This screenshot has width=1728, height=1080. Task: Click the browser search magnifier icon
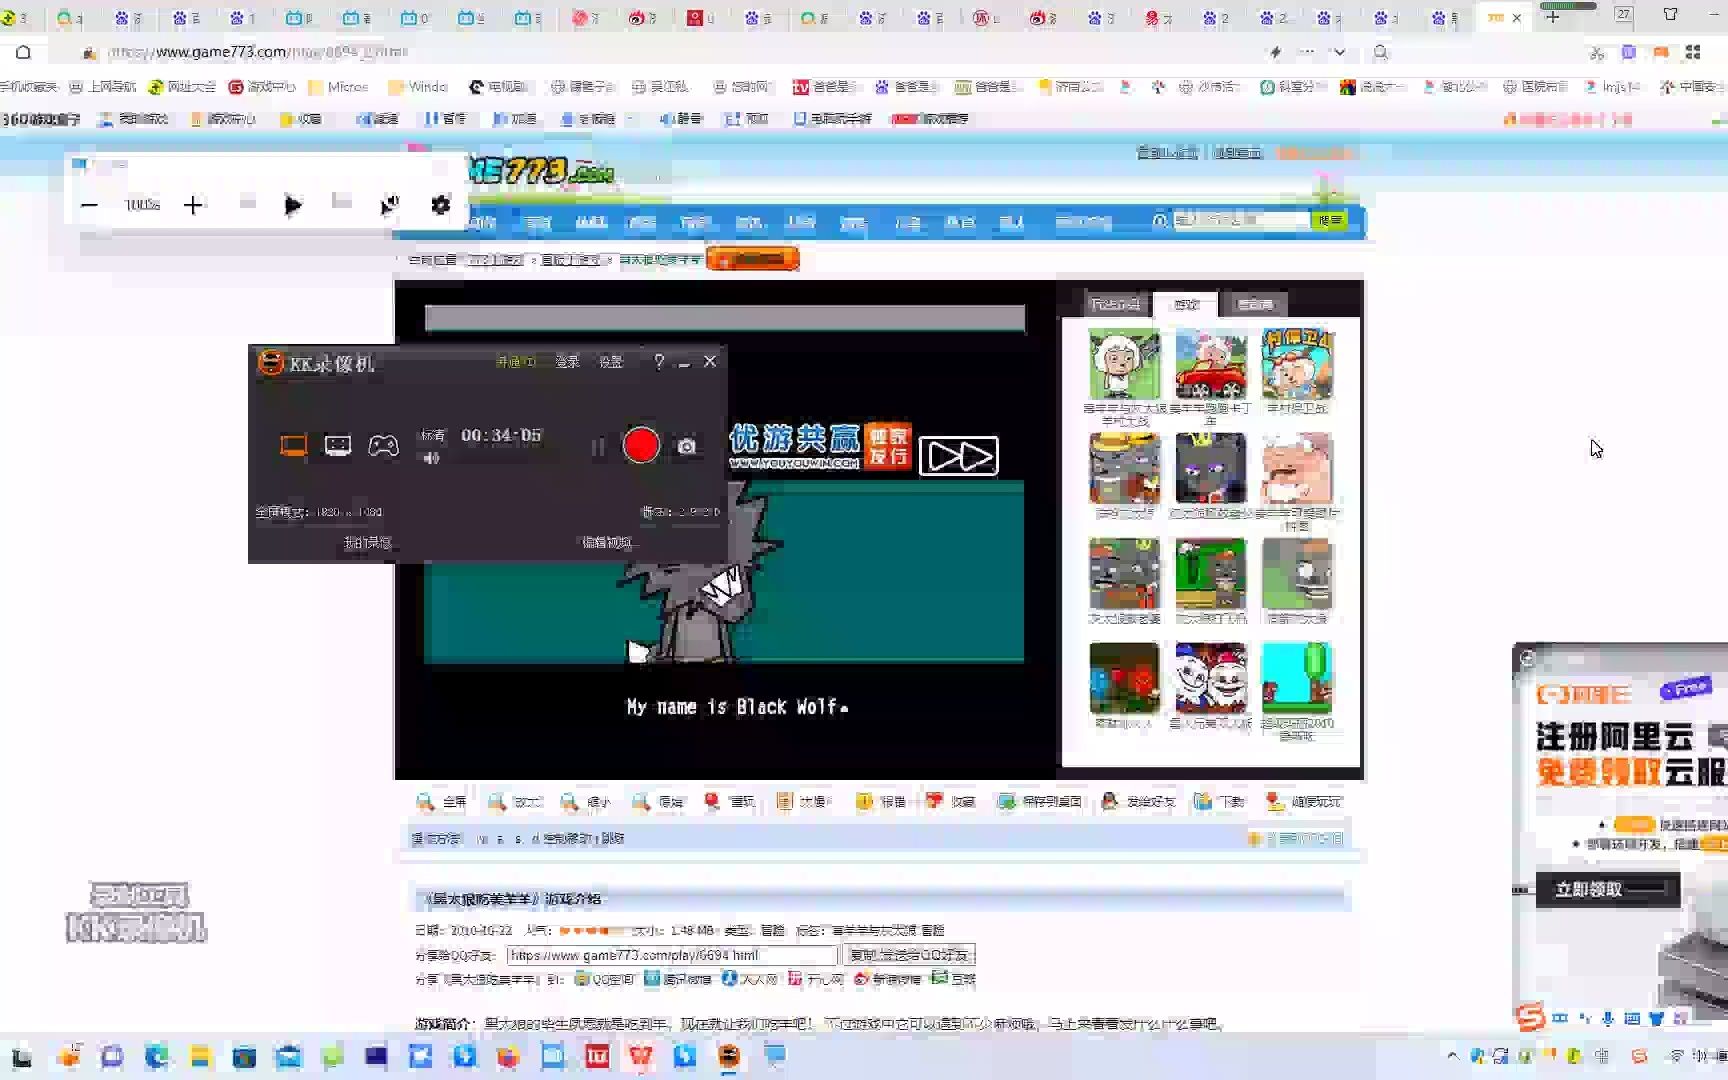[1381, 52]
